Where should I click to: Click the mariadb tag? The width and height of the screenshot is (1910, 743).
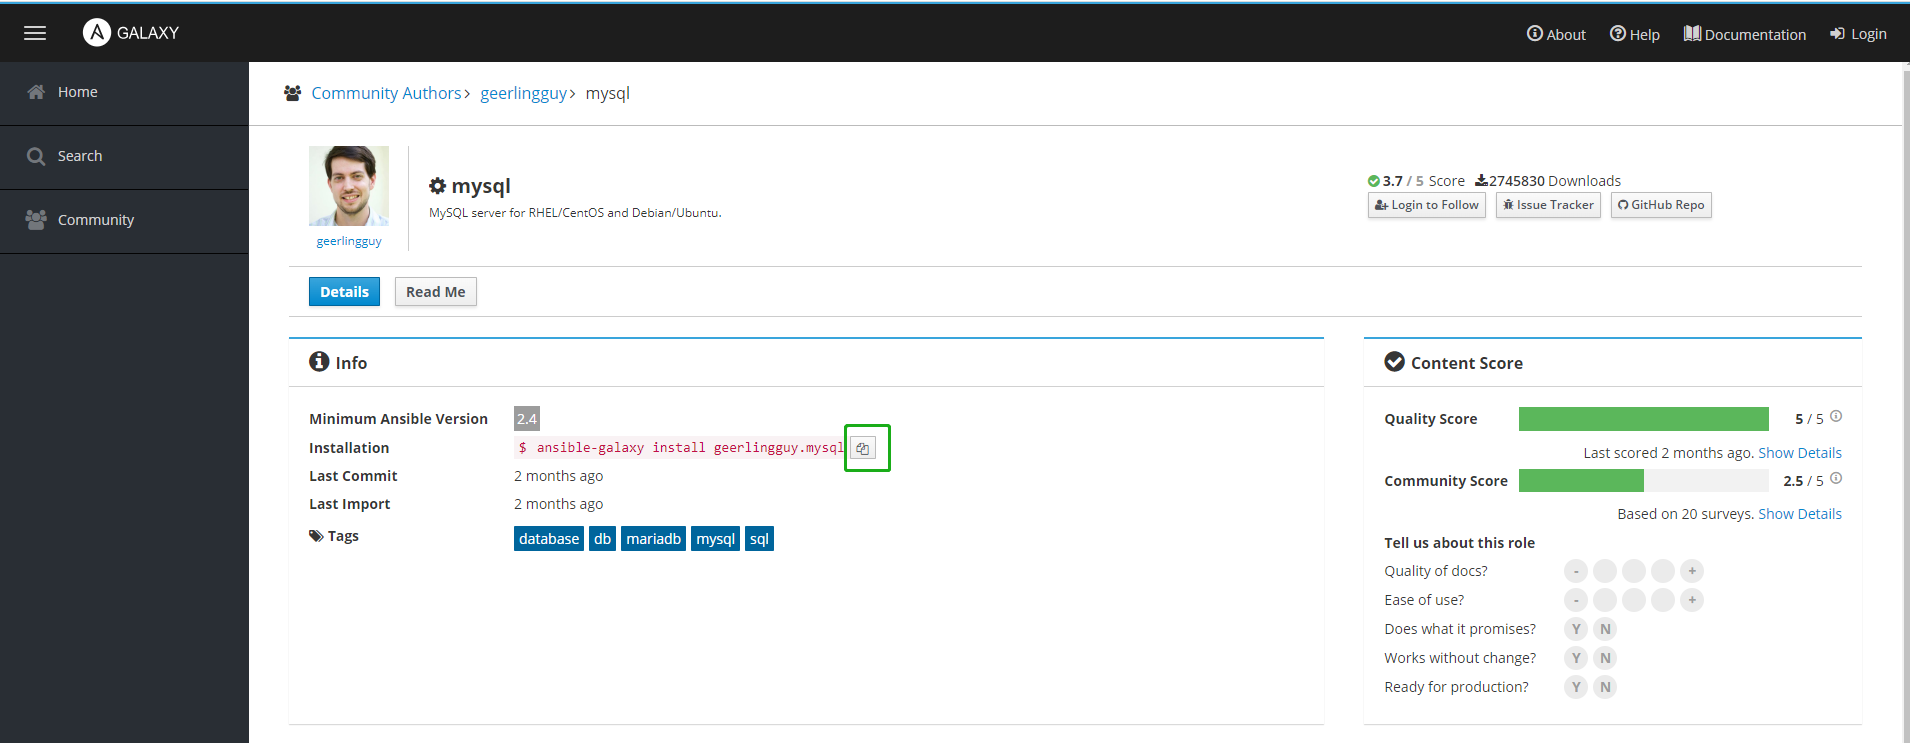pyautogui.click(x=653, y=539)
